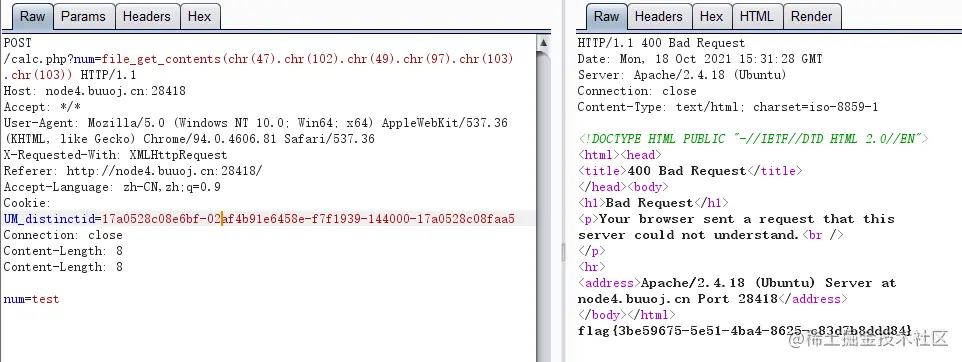Click the Accept-Language: zh-CN header line
This screenshot has height=362, width=962.
112,187
